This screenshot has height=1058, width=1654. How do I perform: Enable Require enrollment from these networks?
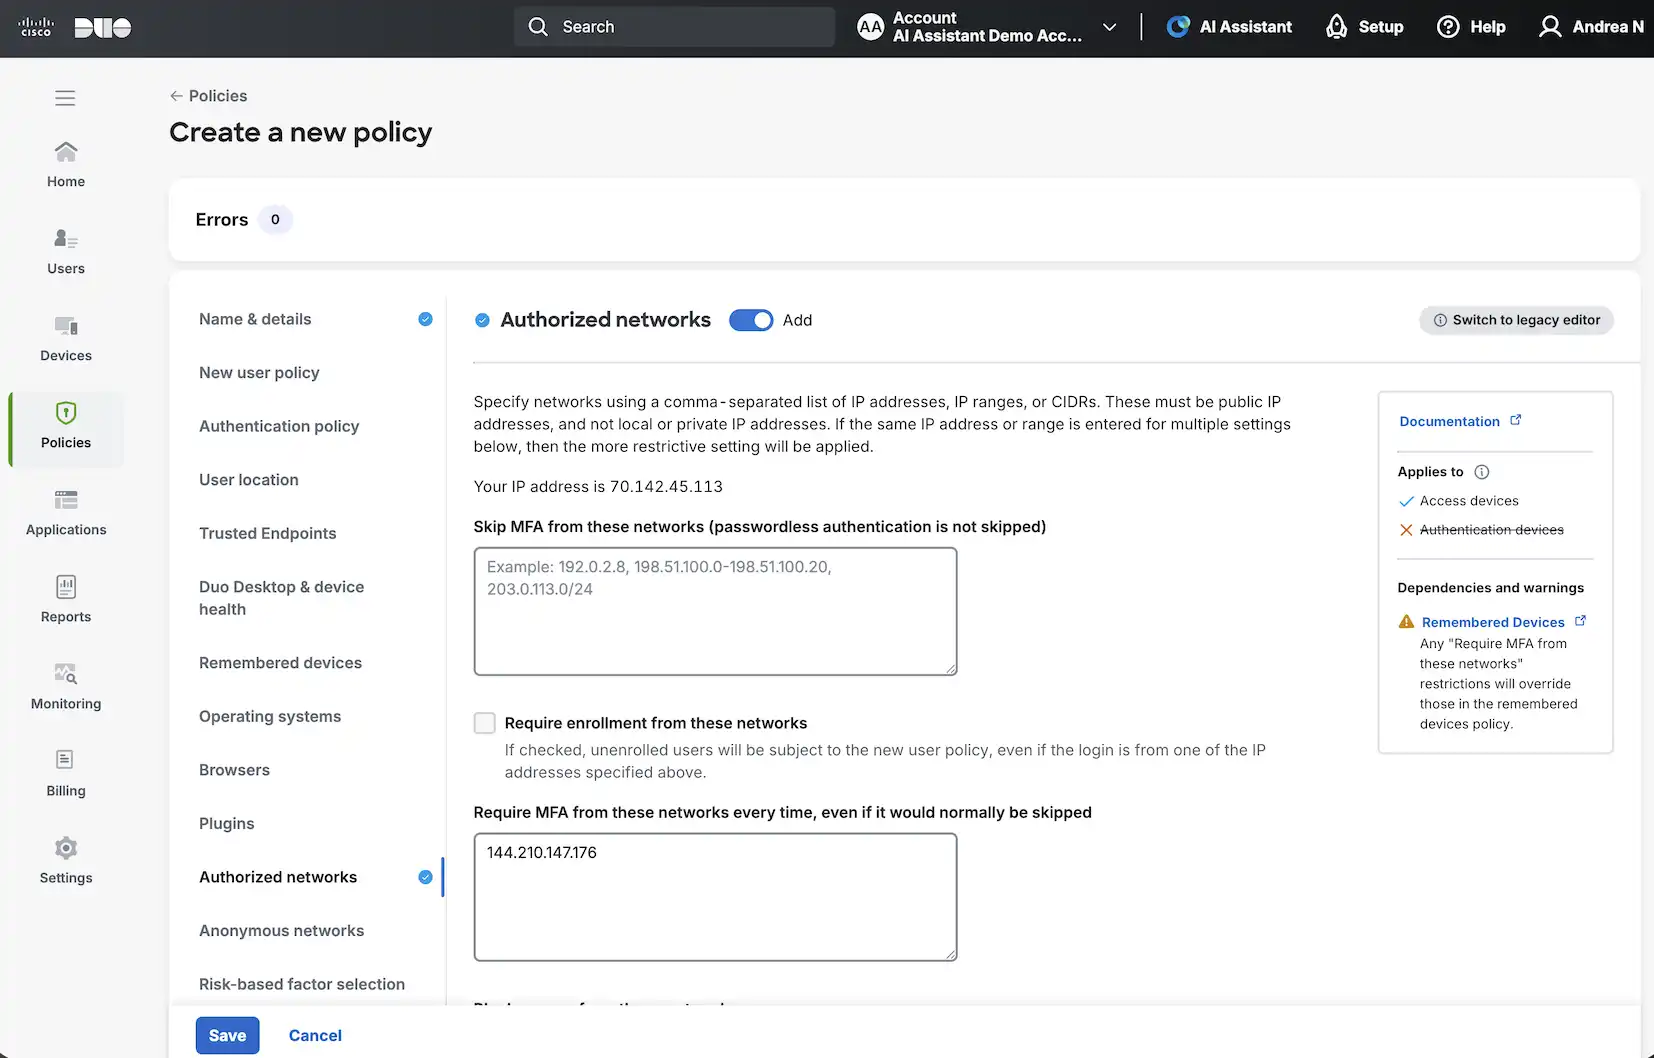click(485, 722)
